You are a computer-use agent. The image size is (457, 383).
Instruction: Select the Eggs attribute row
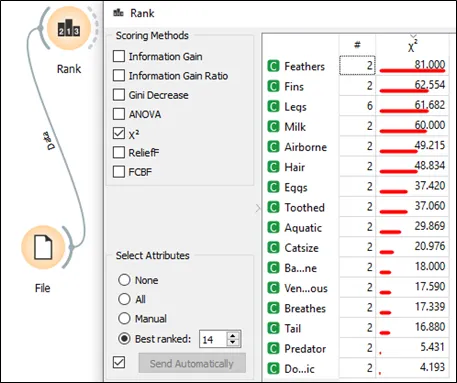coord(356,187)
